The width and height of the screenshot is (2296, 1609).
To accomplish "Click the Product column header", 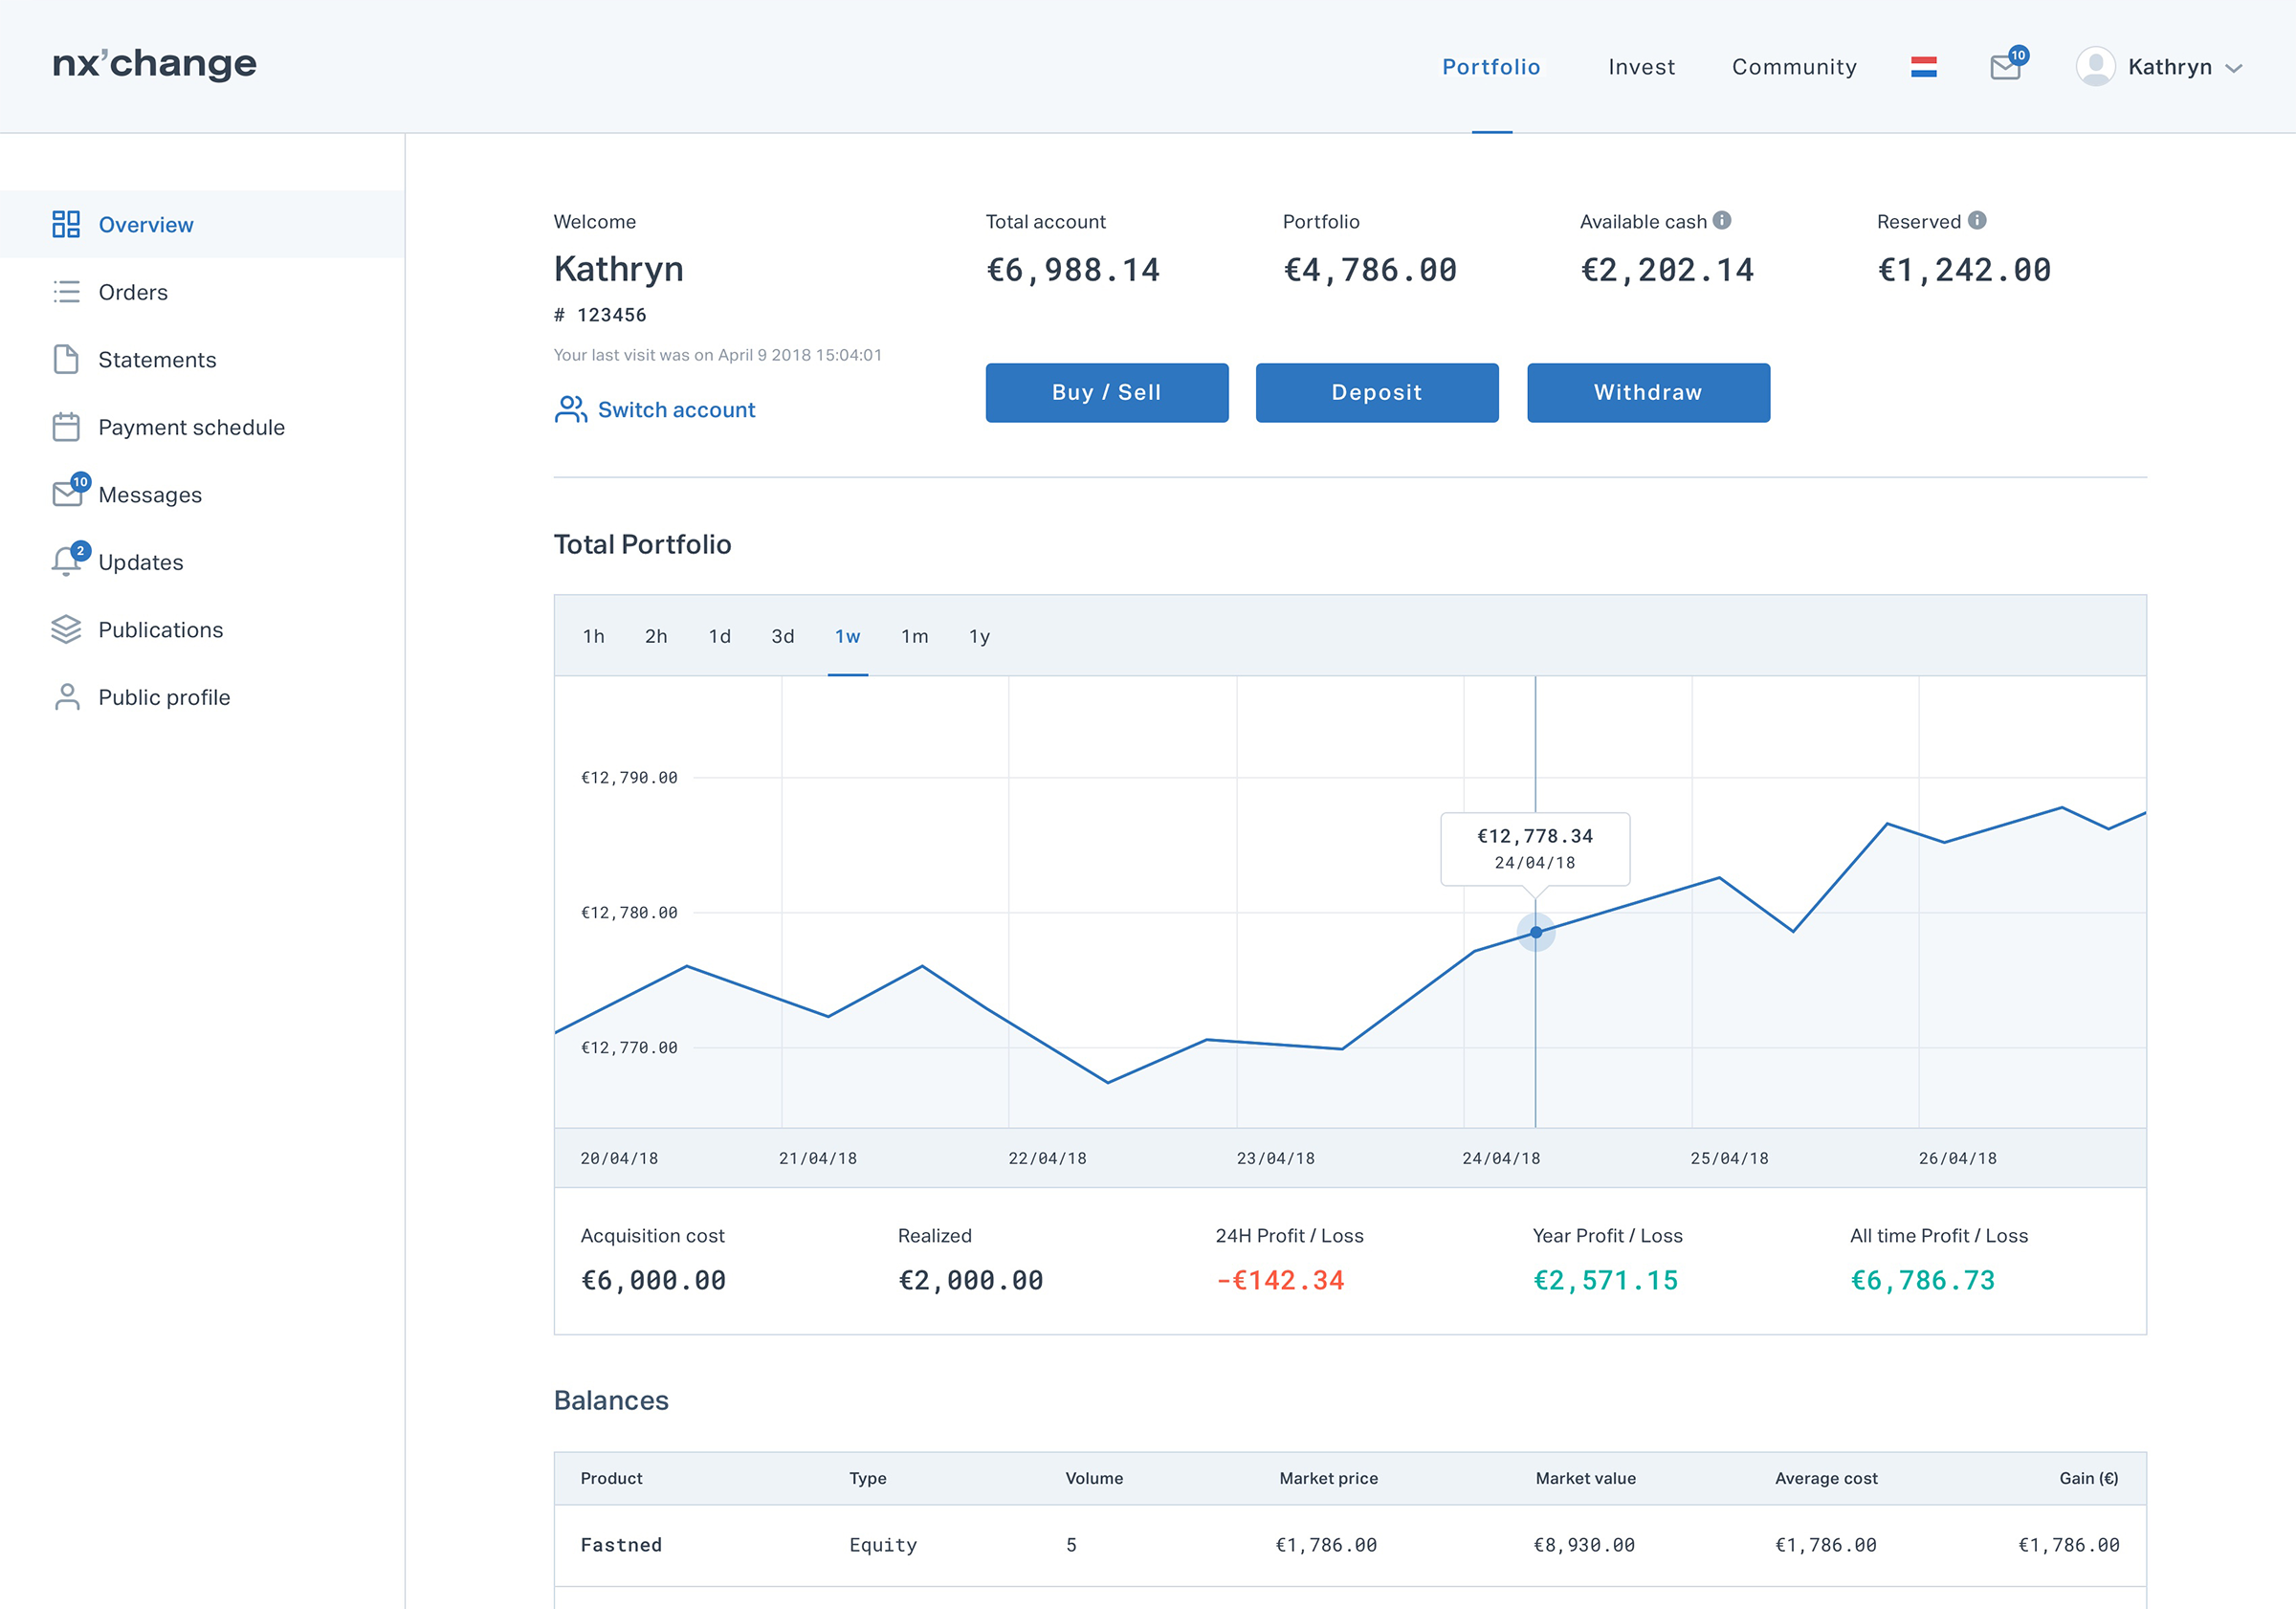I will click(x=611, y=1478).
